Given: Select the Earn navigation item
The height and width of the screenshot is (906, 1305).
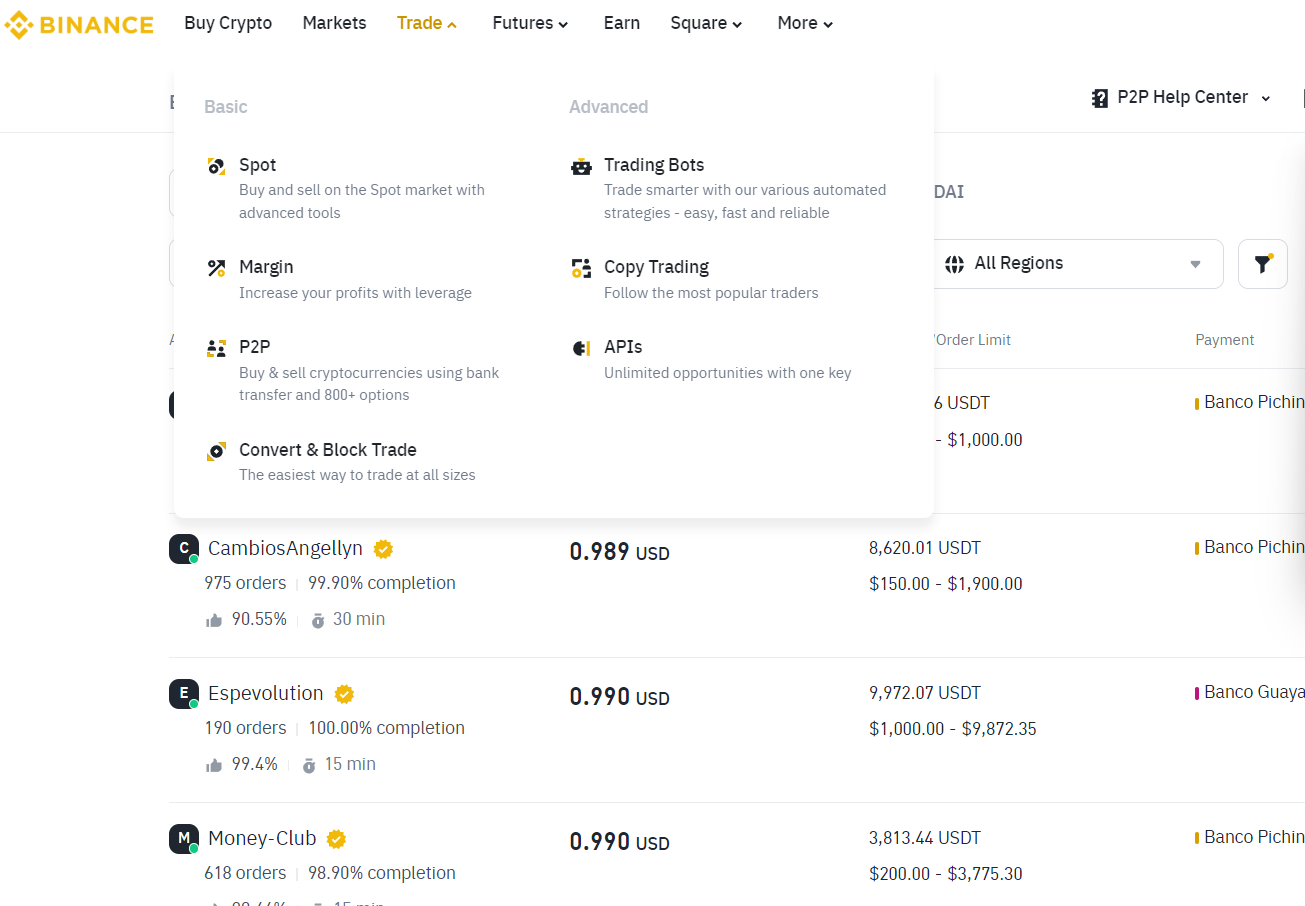Looking at the screenshot, I should pyautogui.click(x=621, y=23).
